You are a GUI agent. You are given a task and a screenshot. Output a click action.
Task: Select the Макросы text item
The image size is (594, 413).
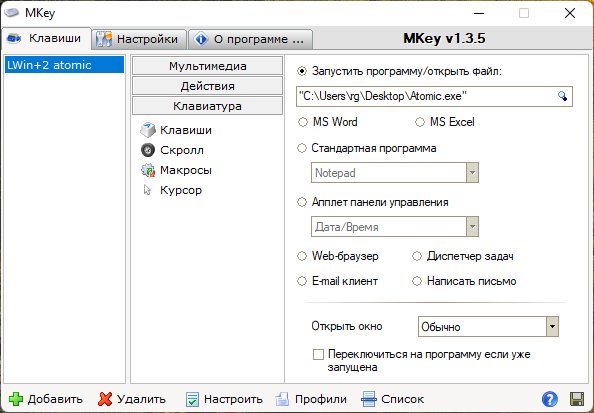(x=186, y=170)
